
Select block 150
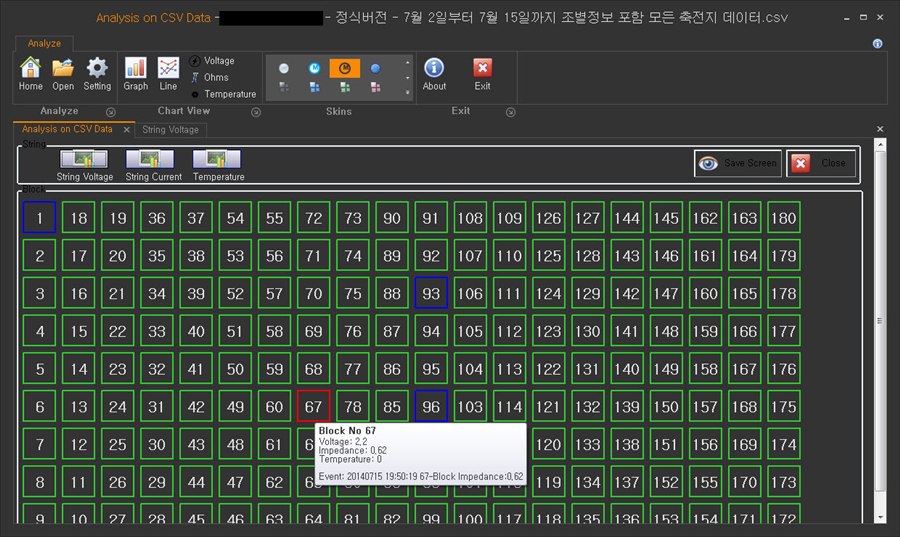tap(666, 406)
